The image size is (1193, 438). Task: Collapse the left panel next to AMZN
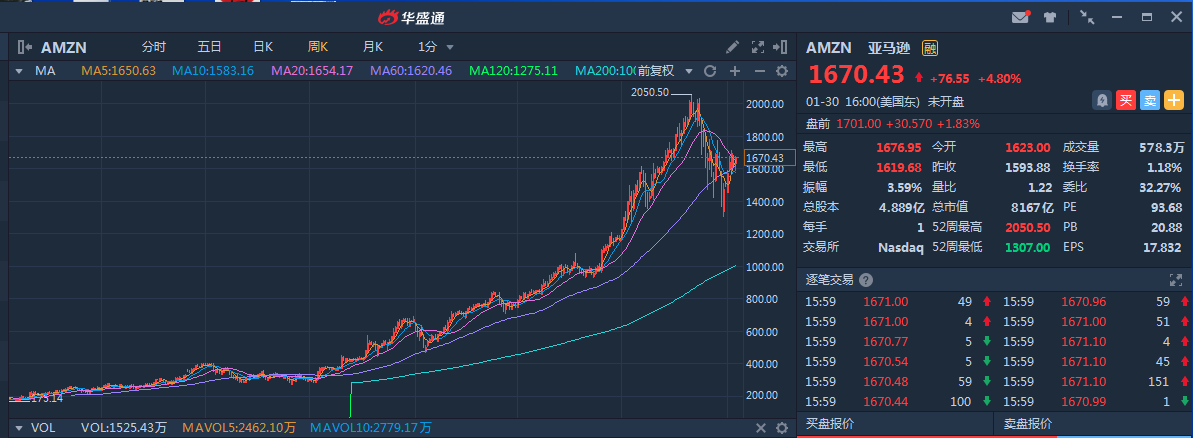pyautogui.click(x=24, y=47)
